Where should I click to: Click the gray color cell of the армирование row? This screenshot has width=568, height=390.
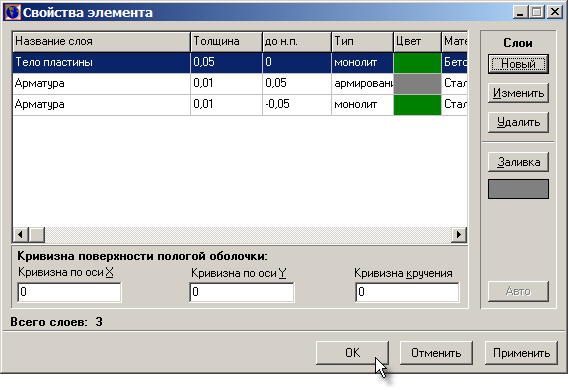click(x=417, y=84)
